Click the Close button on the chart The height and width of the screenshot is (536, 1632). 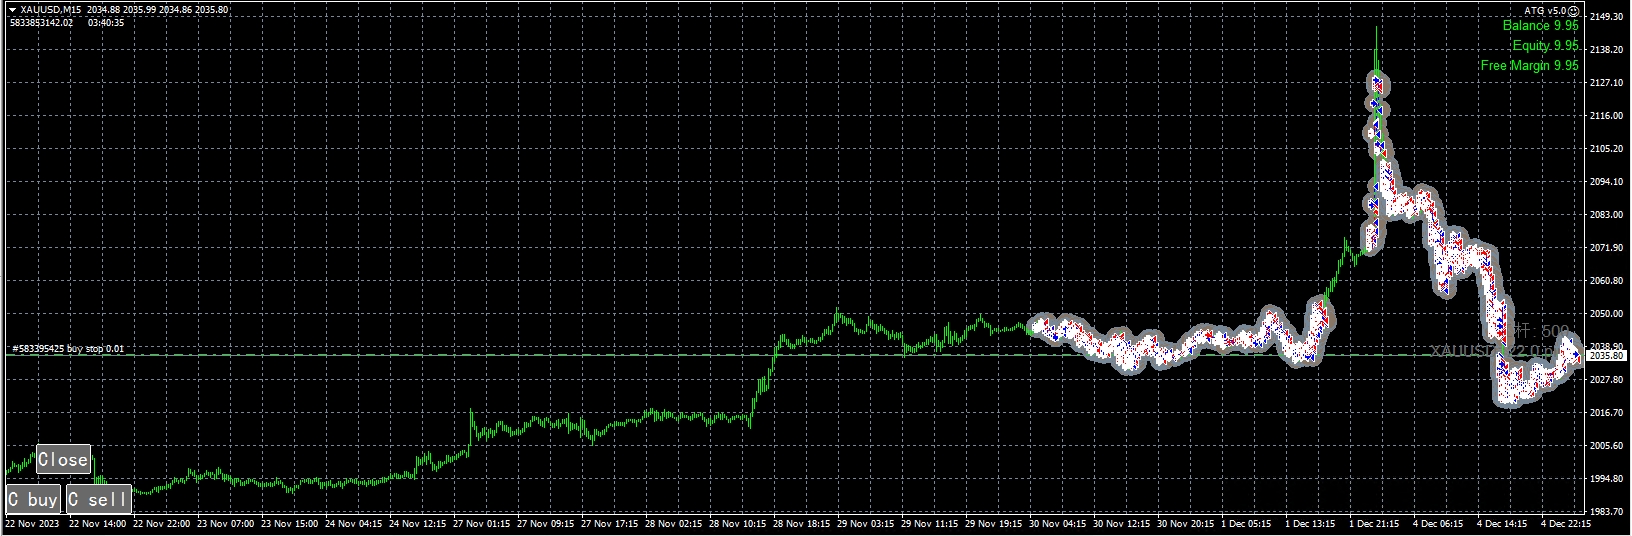point(64,459)
